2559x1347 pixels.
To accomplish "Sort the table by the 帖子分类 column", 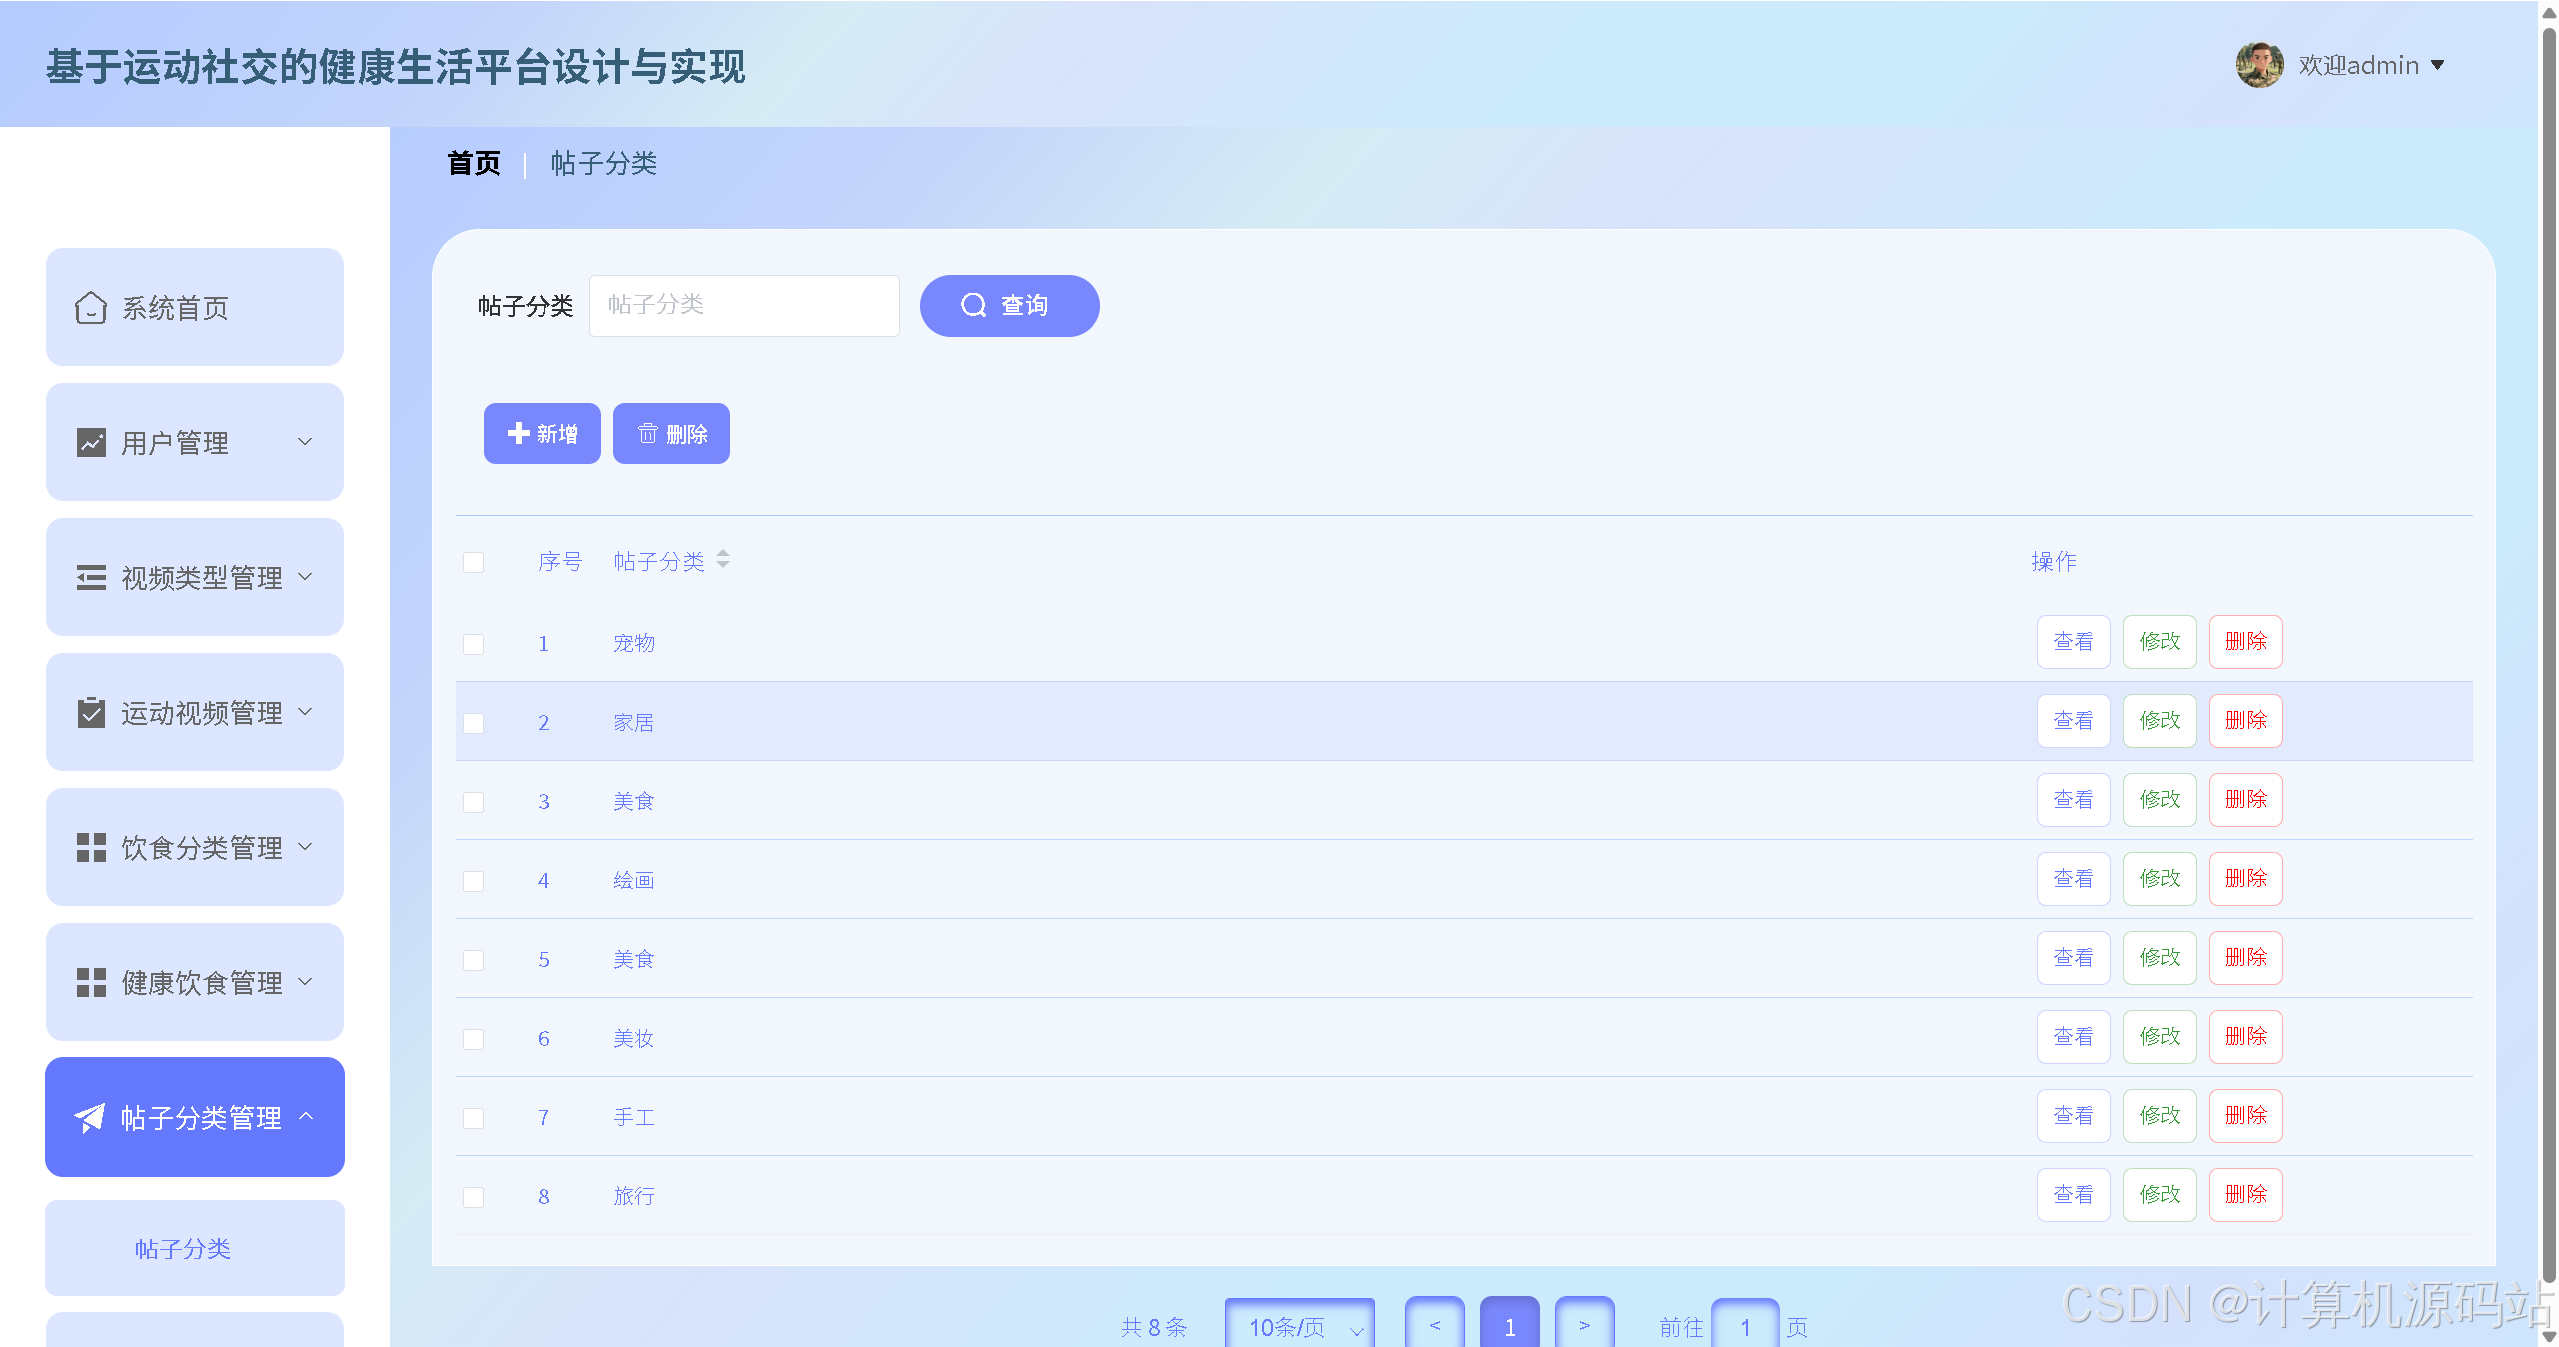I will pyautogui.click(x=723, y=560).
